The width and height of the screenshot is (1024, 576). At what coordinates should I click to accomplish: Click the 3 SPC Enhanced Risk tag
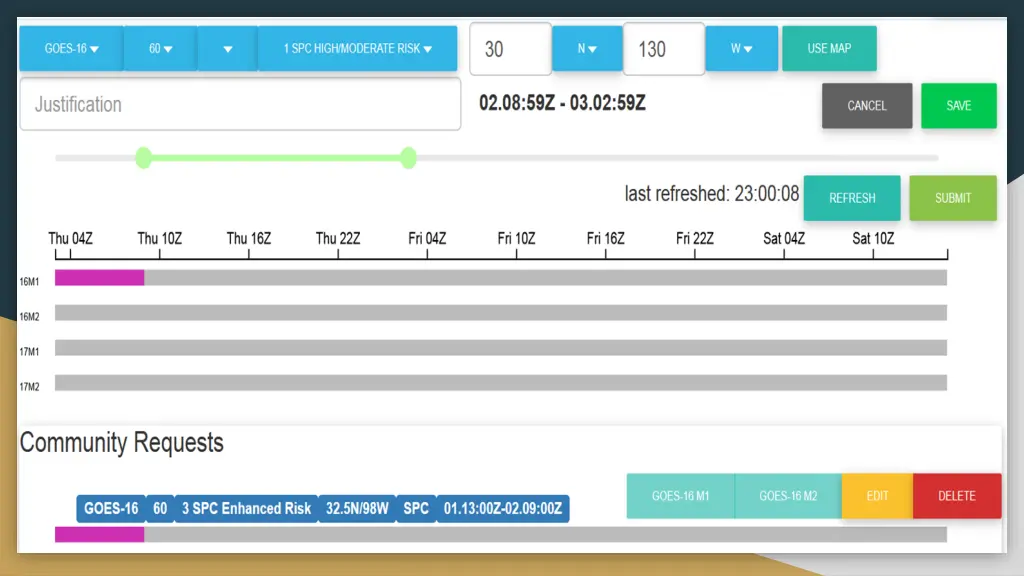[x=246, y=509]
